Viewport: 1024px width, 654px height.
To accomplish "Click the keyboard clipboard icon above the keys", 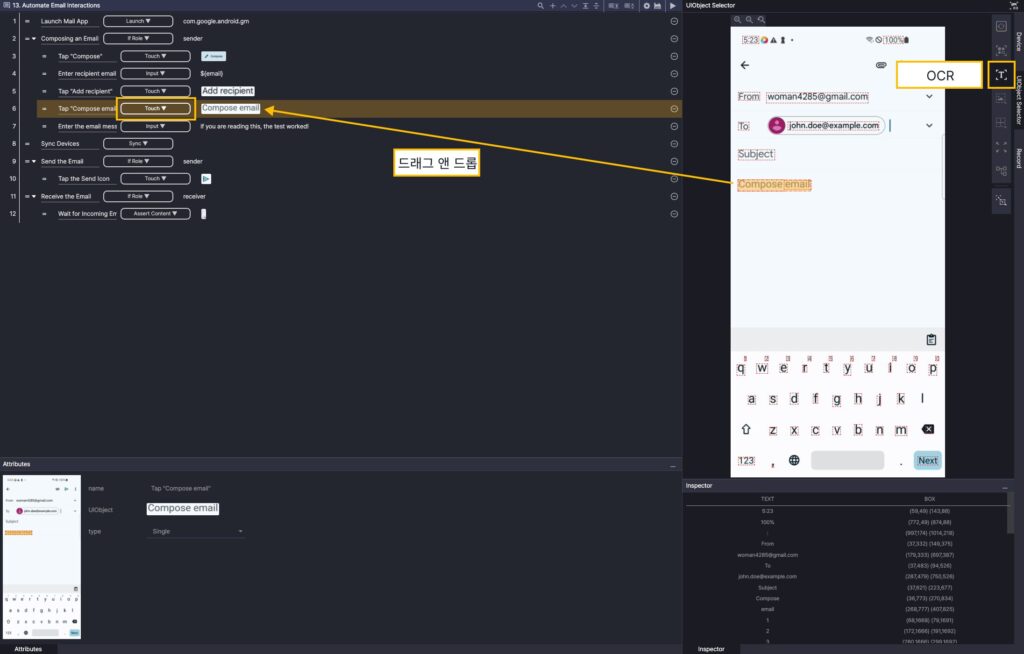I will coord(931,339).
